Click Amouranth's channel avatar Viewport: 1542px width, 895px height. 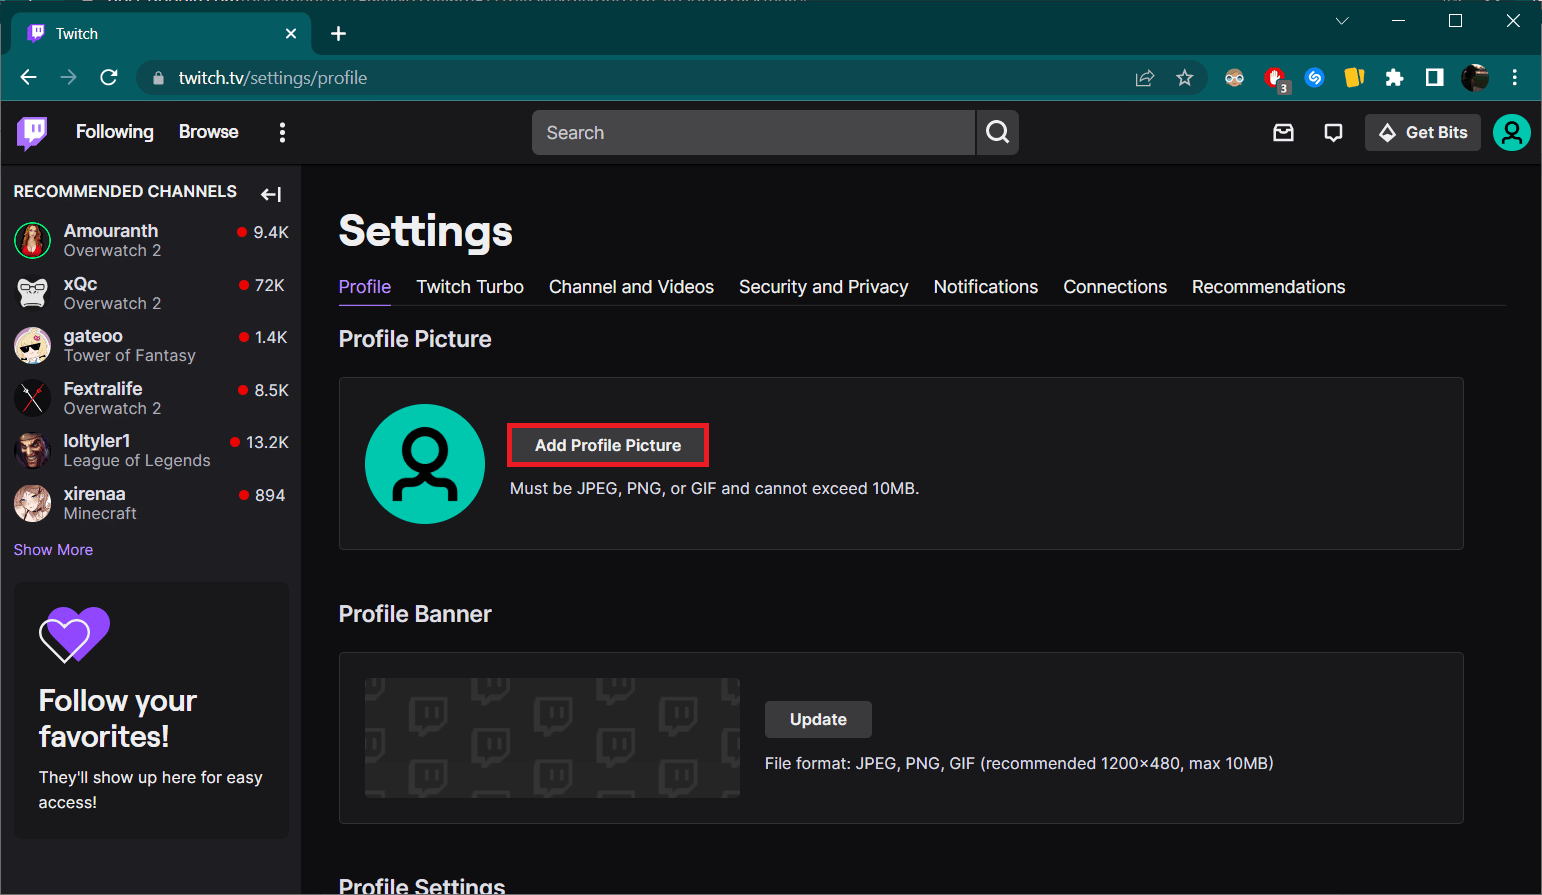tap(32, 240)
